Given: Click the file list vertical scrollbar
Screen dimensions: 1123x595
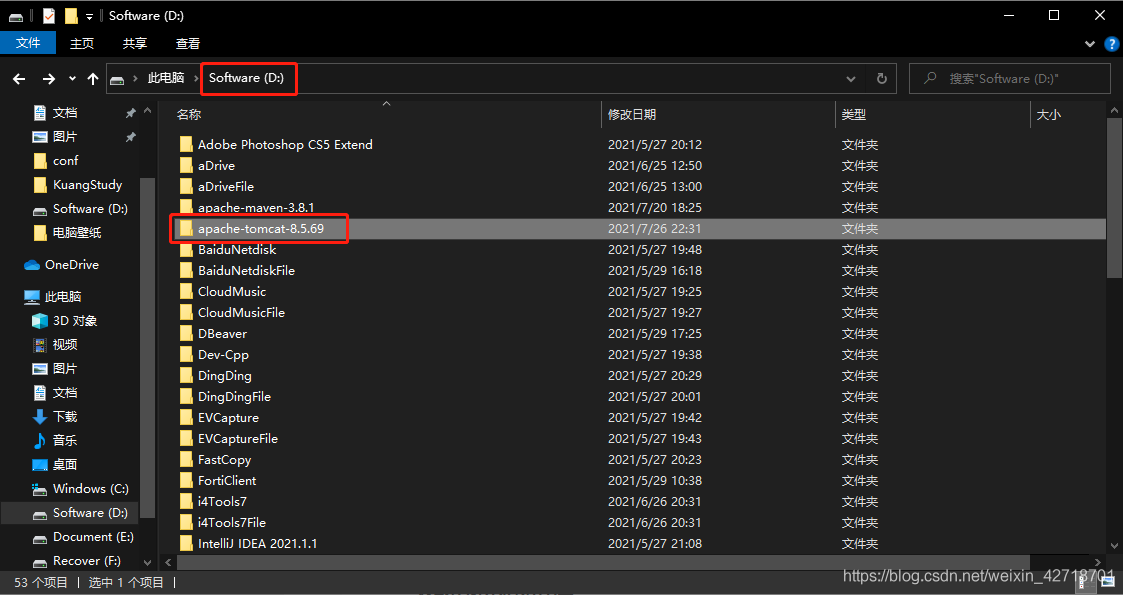Looking at the screenshot, I should coord(1114,200).
